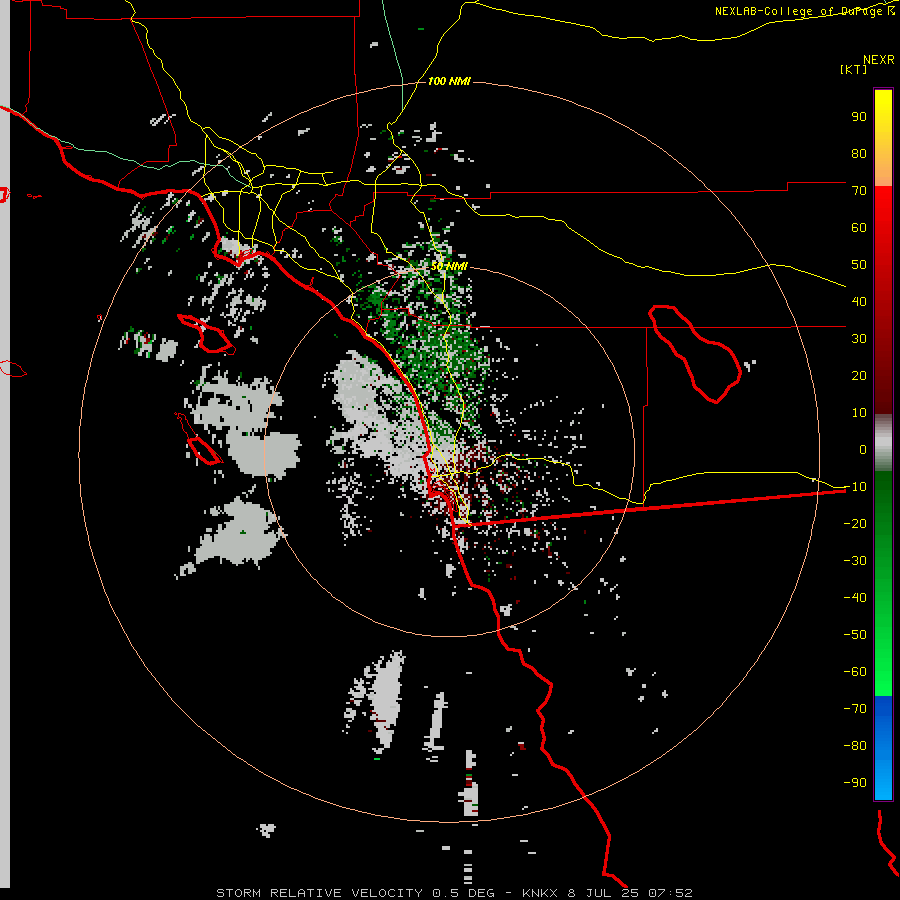Click the 50 value on the velocity scale
The width and height of the screenshot is (900, 900).
[859, 265]
